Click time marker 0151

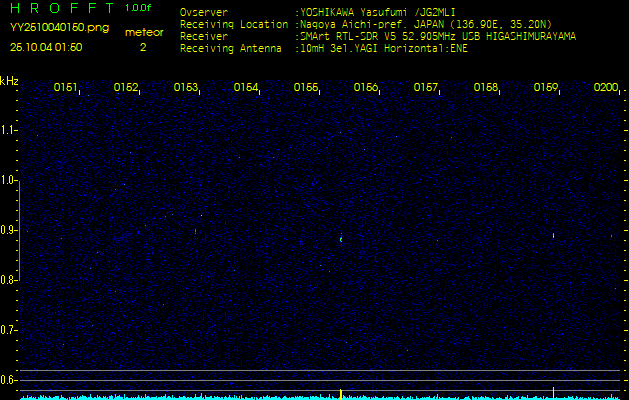(x=65, y=87)
